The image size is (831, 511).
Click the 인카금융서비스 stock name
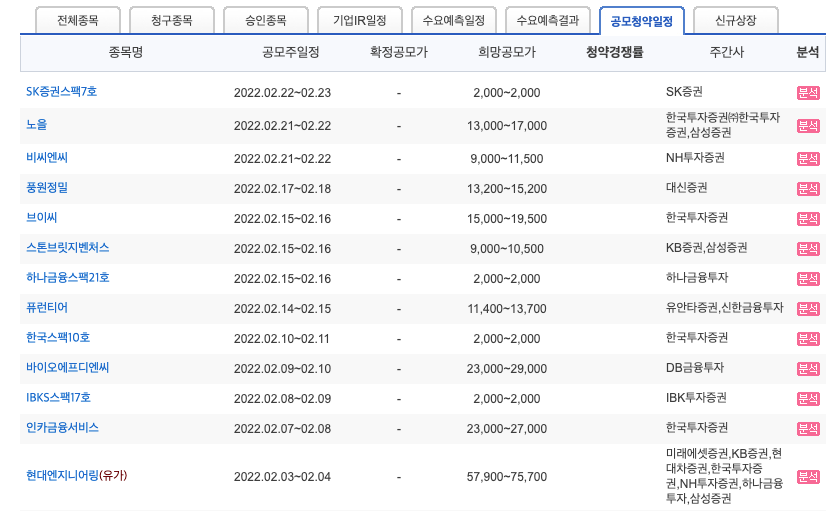coord(63,427)
